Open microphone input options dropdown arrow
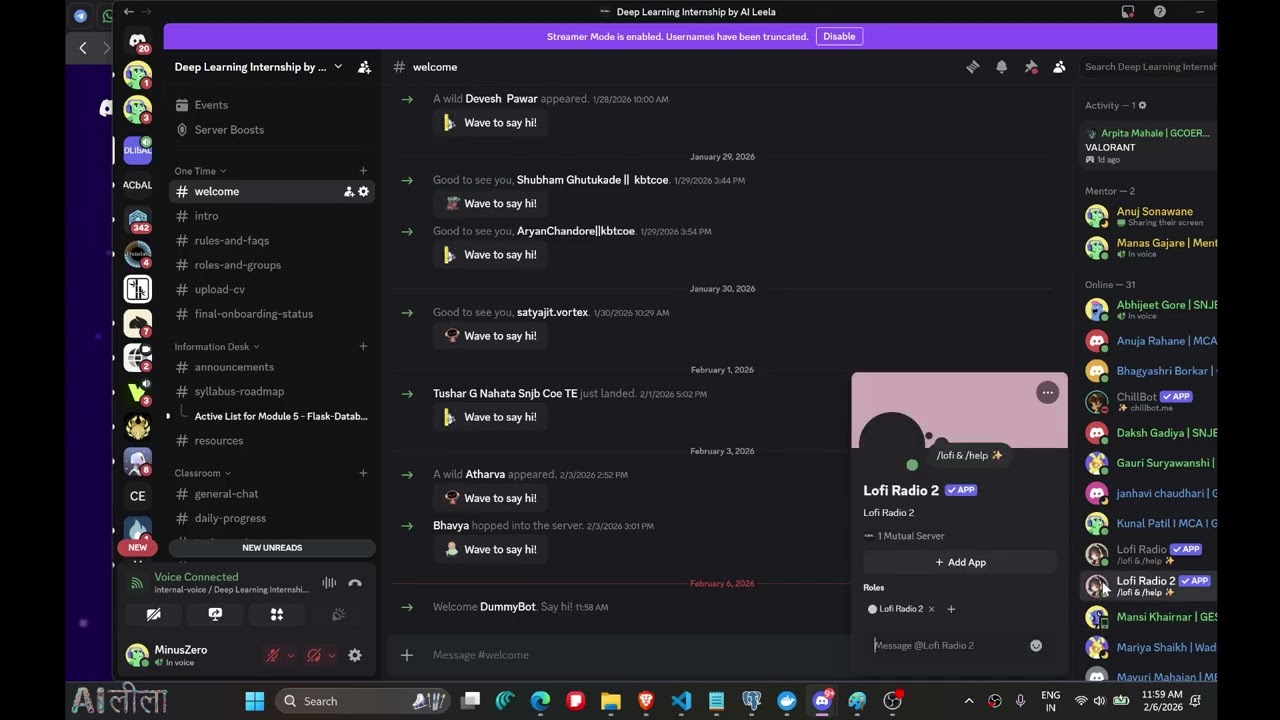 [x=290, y=656]
